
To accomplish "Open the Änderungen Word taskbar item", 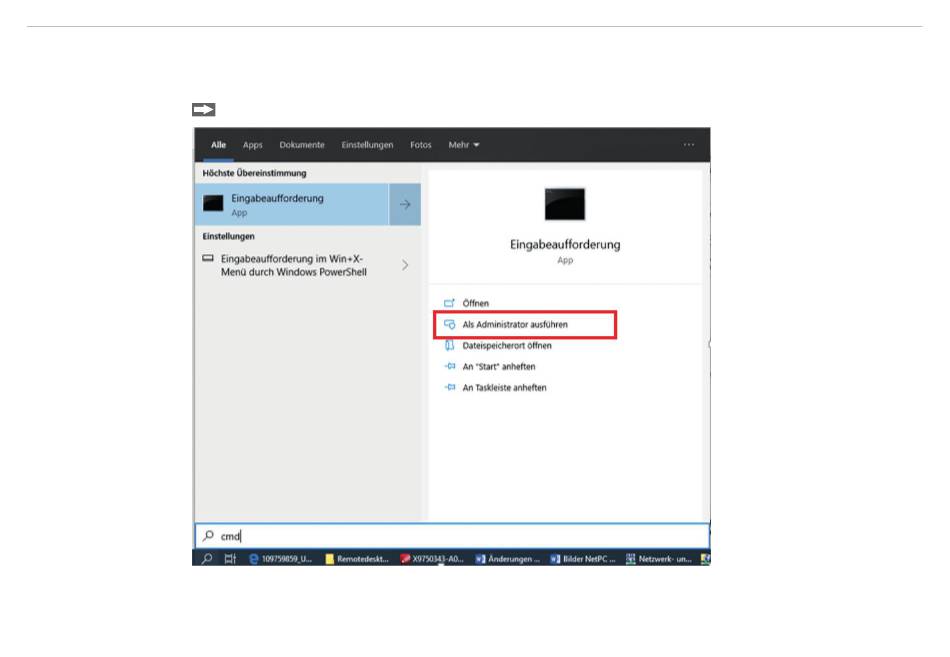I will [507, 559].
